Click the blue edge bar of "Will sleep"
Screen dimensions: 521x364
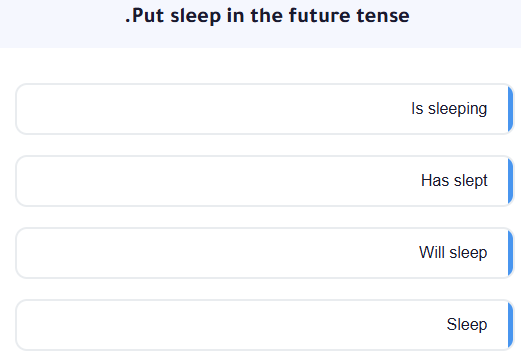pos(510,253)
